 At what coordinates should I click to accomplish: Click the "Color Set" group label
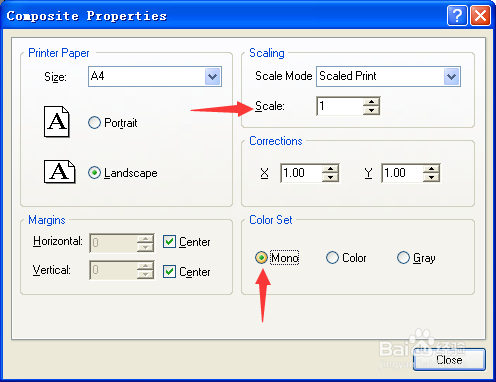[x=271, y=220]
